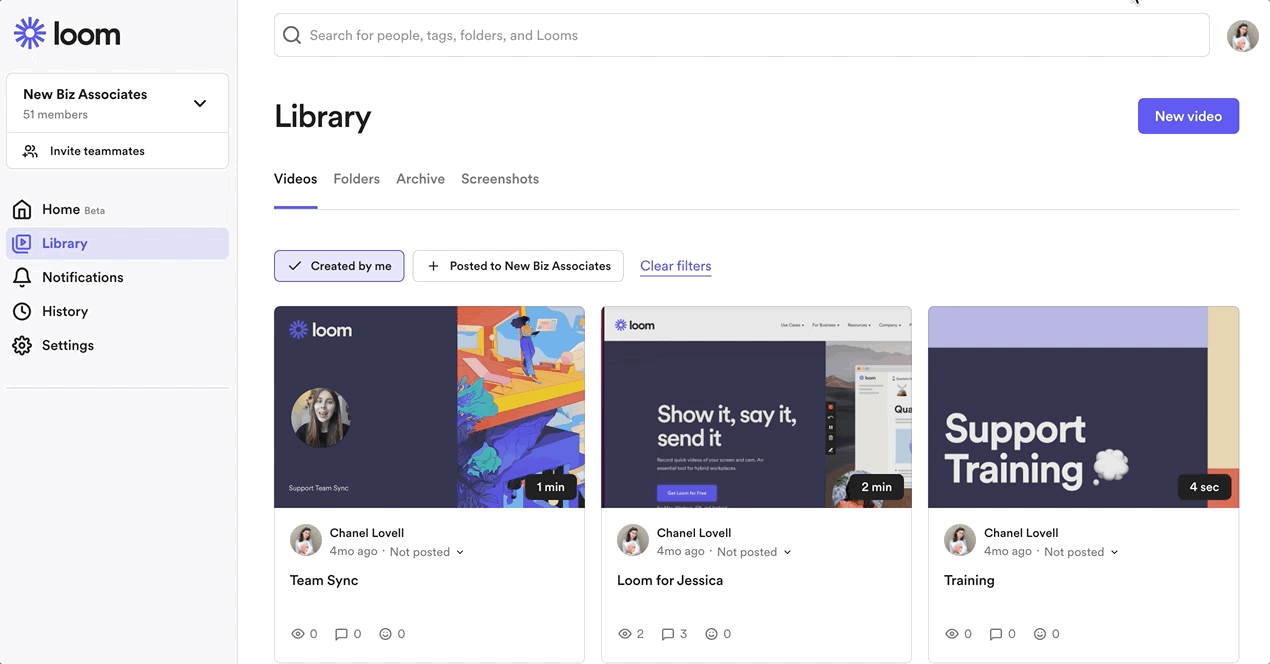Click the search field for people, tags, folders

741,35
